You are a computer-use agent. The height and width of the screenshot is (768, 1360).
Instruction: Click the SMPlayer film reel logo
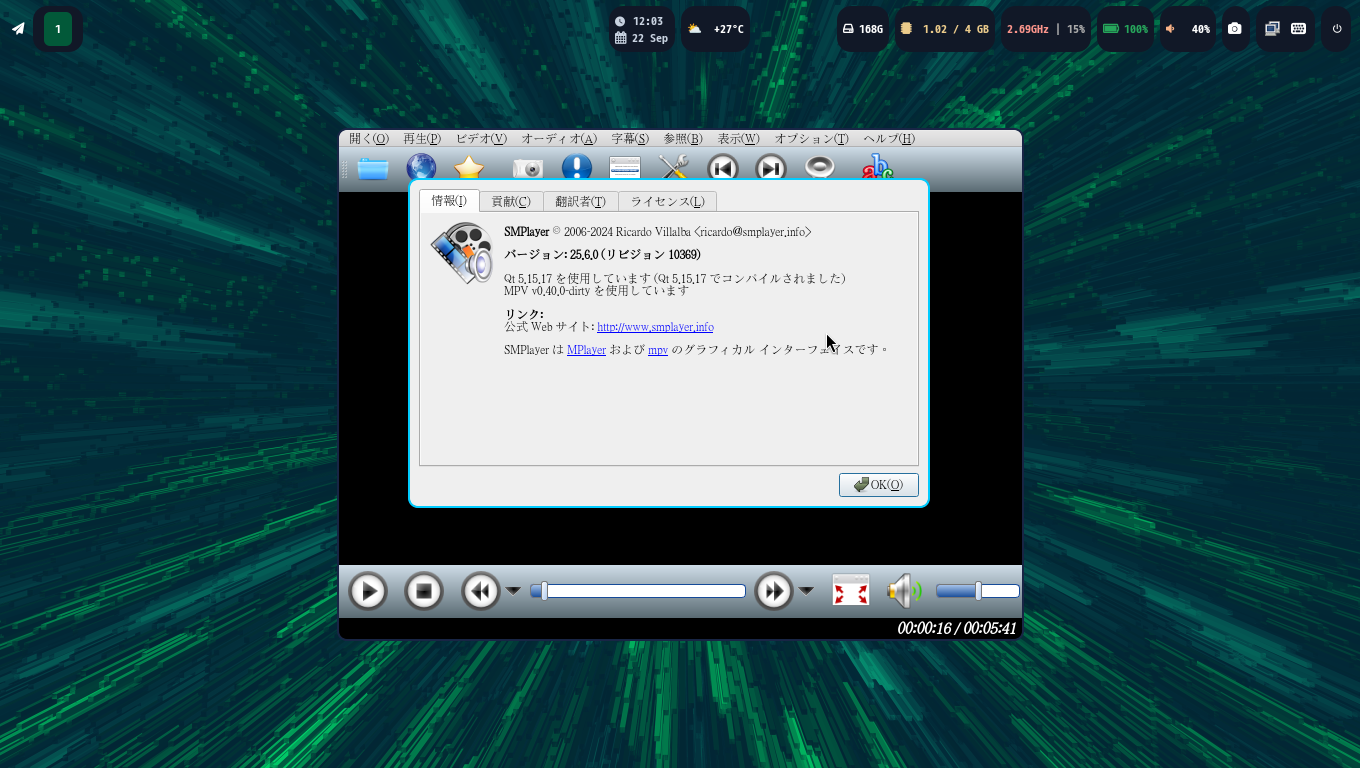click(462, 253)
